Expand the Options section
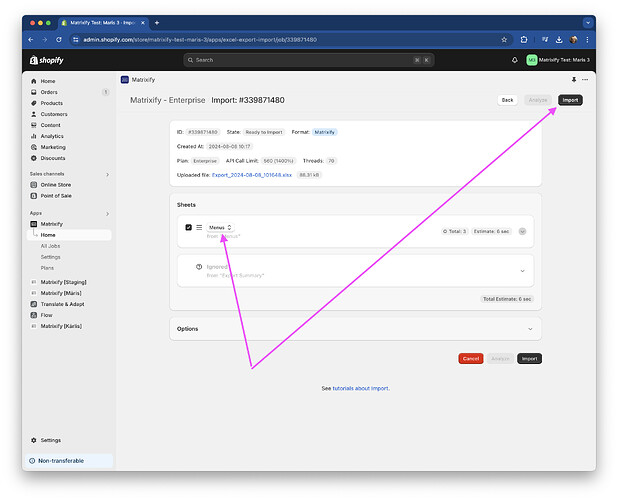Image resolution: width=618 pixels, height=500 pixels. click(530, 329)
